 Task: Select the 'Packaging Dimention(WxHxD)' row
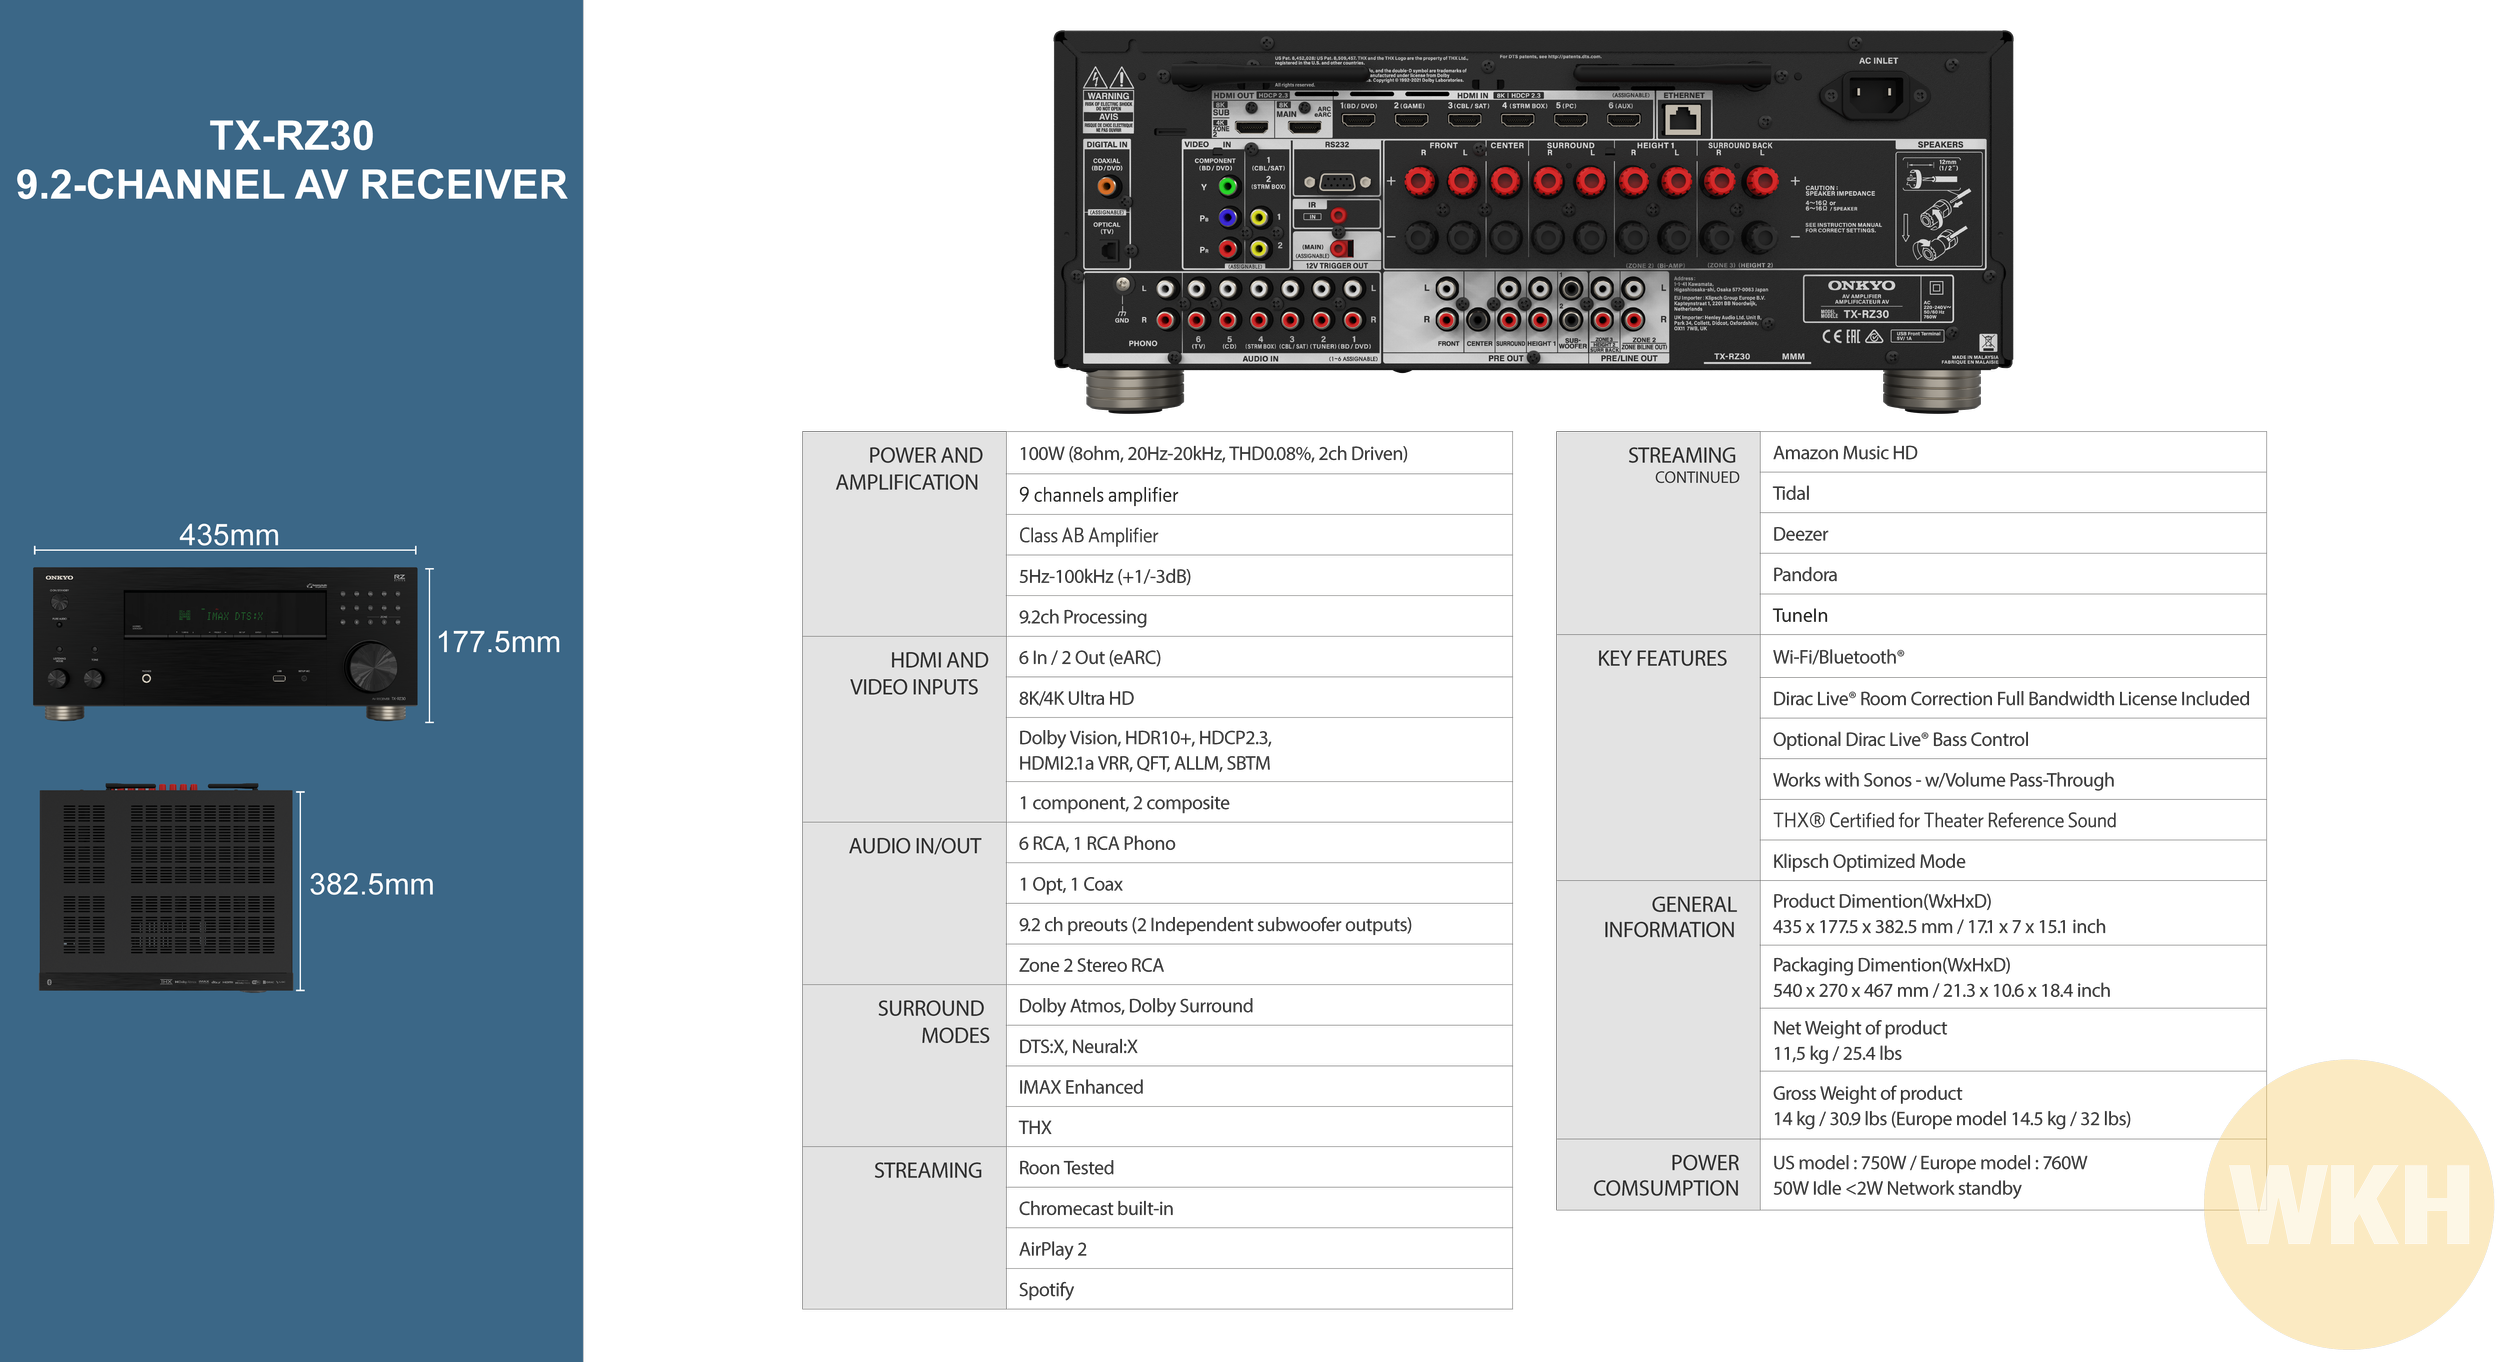click(x=2012, y=977)
